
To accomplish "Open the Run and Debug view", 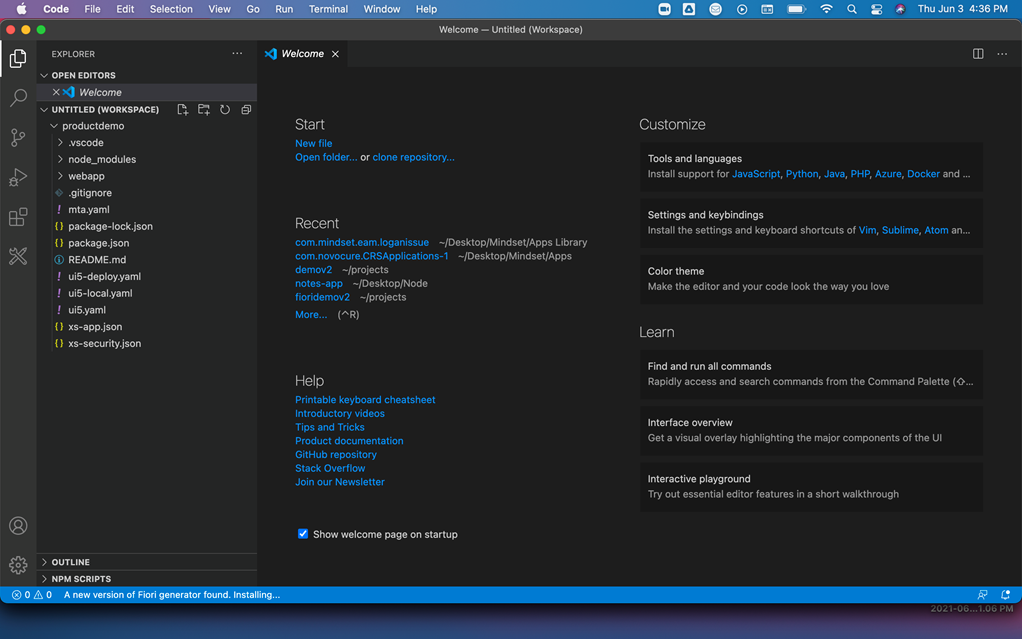I will (18, 177).
